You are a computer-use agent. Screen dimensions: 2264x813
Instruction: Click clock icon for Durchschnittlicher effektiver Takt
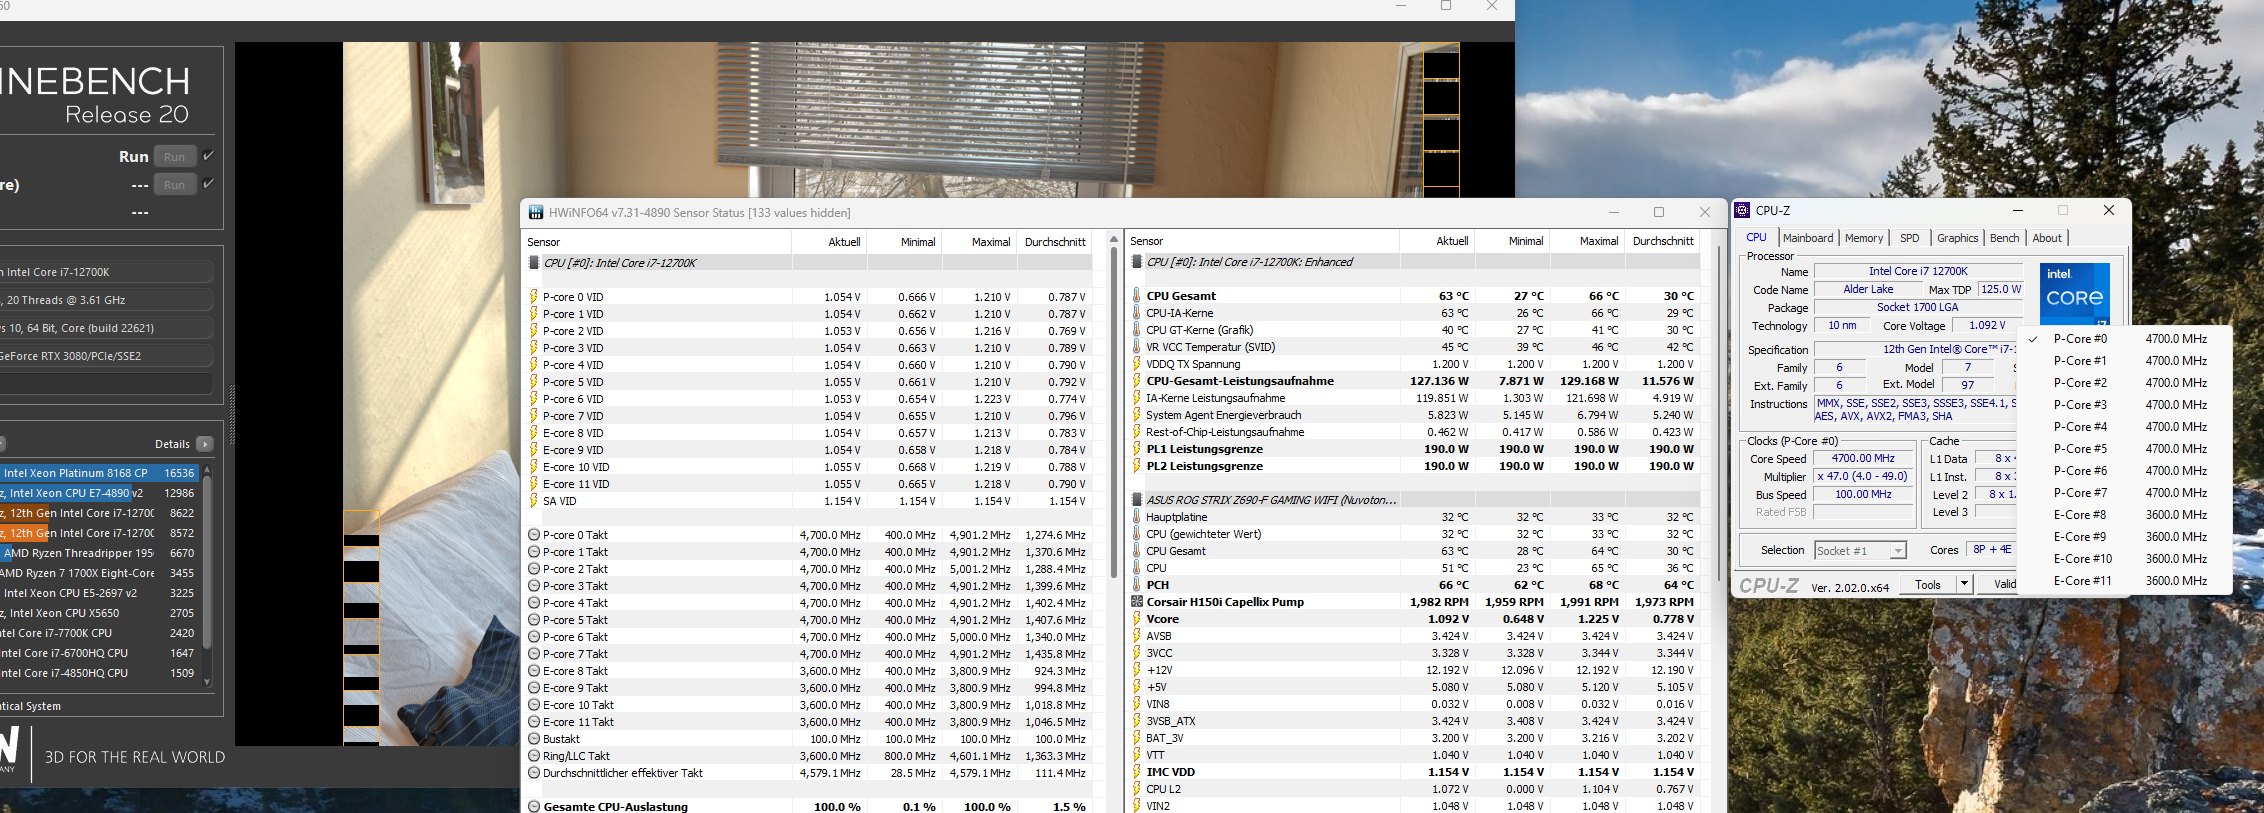(x=534, y=773)
